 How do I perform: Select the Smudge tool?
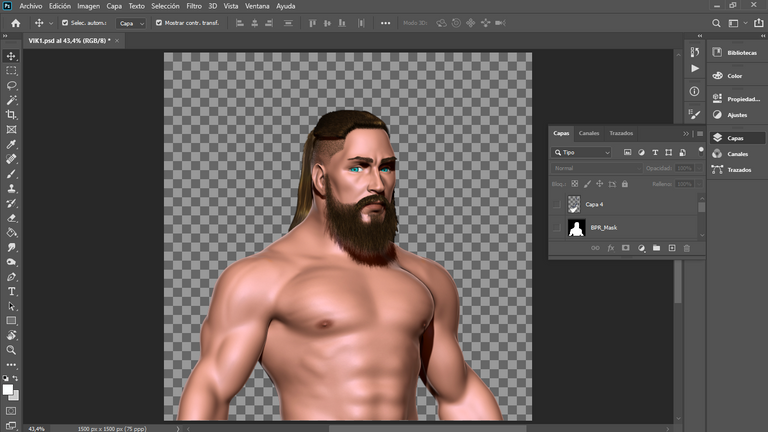[x=11, y=247]
